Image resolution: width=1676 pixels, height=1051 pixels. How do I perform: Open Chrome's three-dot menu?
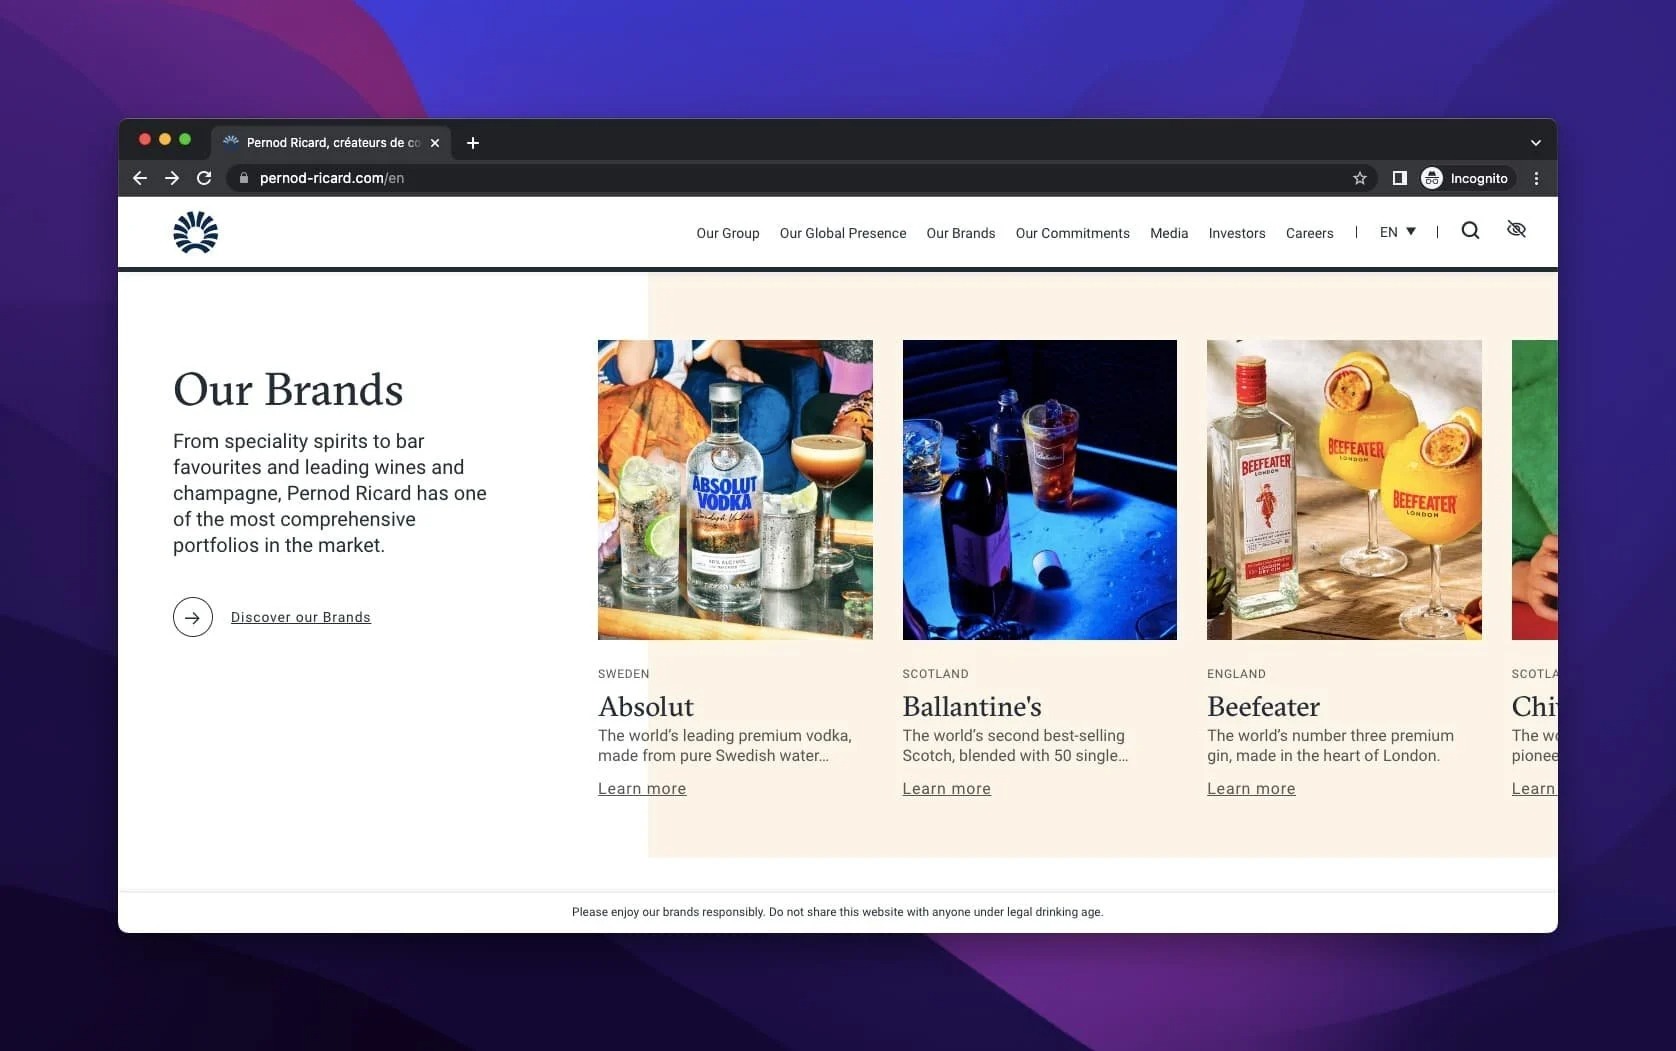[x=1537, y=177]
